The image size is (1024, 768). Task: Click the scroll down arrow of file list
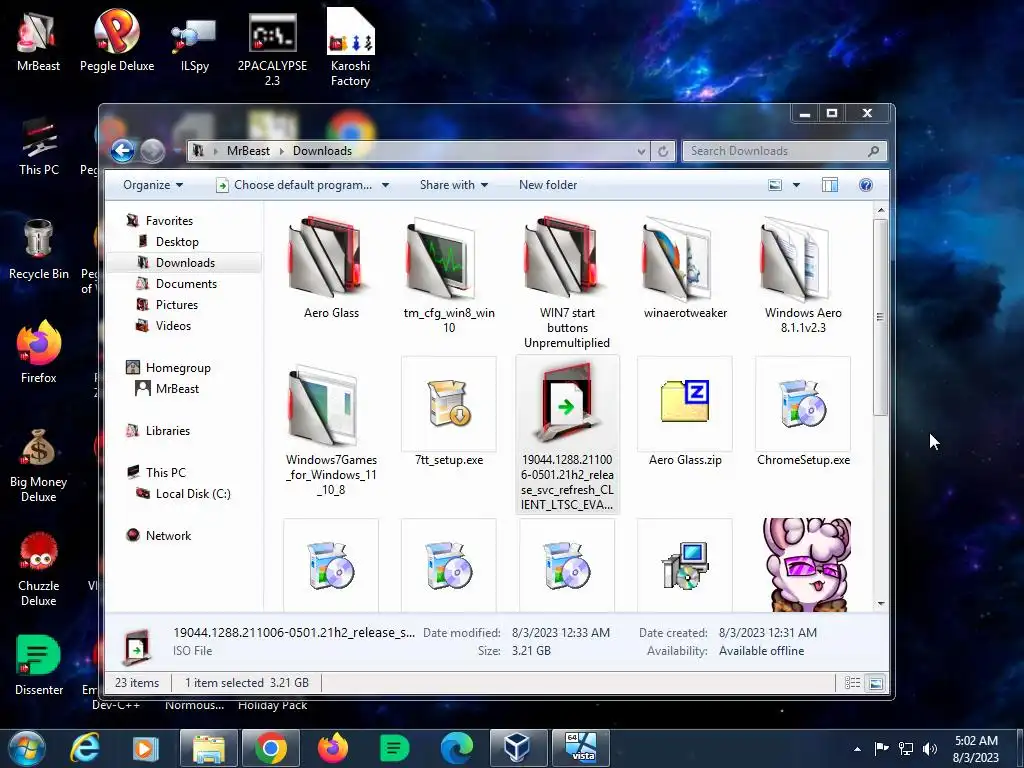[880, 603]
